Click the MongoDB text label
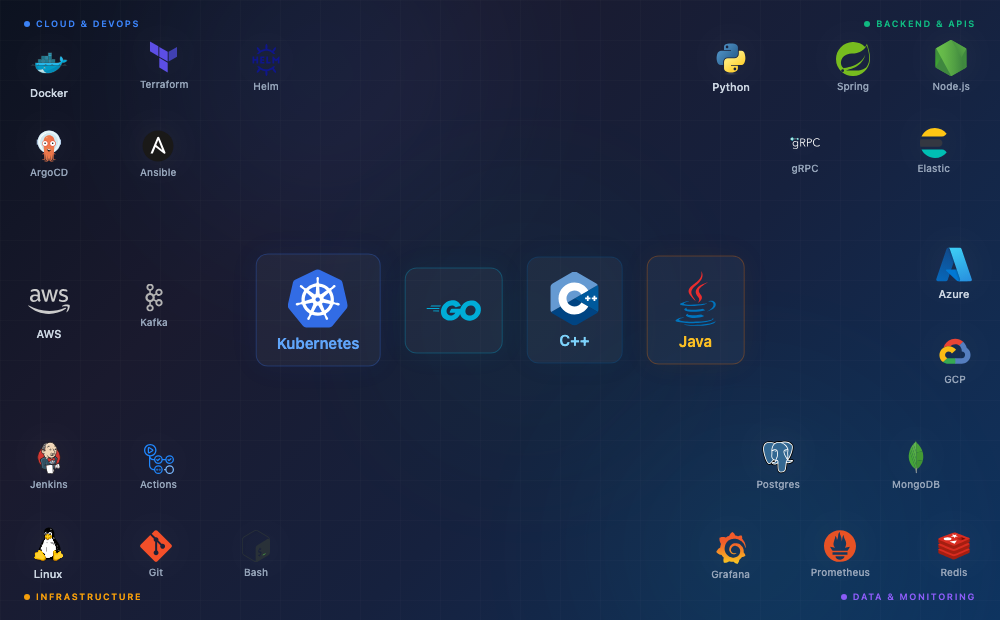Screen dimensions: 1000x620 coord(916,485)
